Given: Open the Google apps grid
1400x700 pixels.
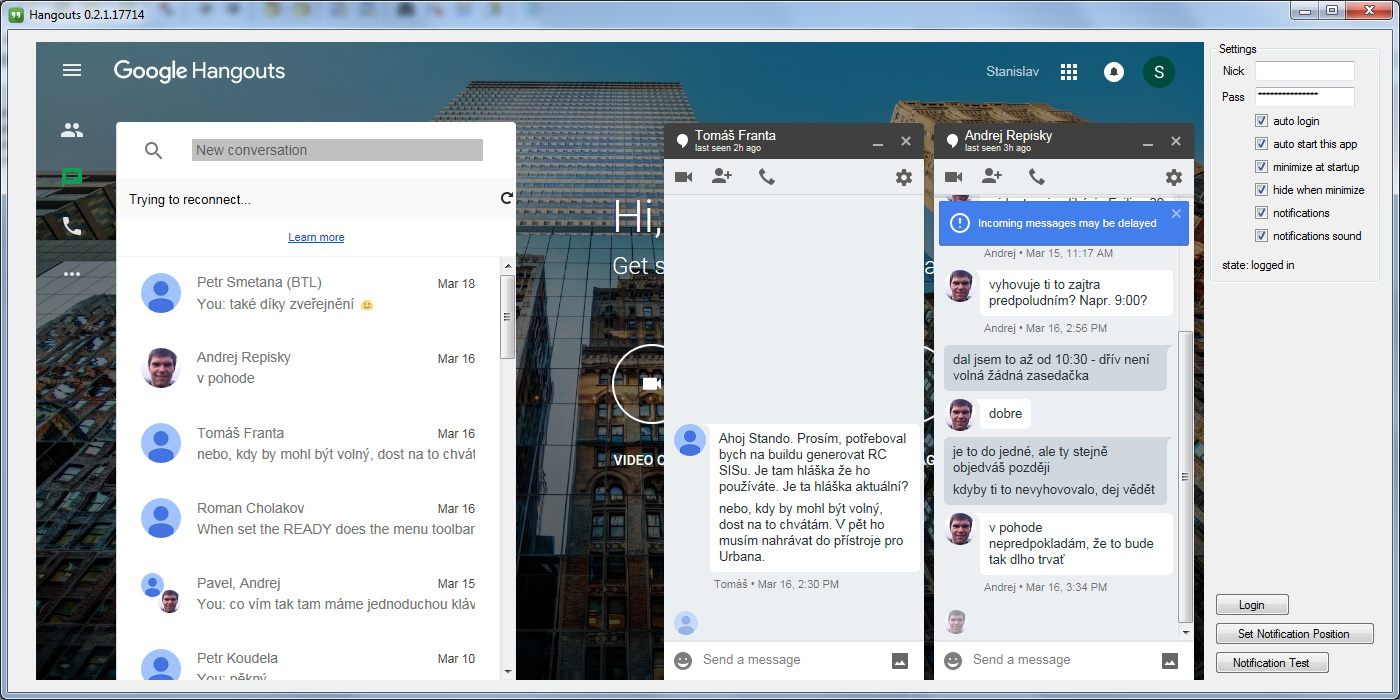Looking at the screenshot, I should [1069, 72].
